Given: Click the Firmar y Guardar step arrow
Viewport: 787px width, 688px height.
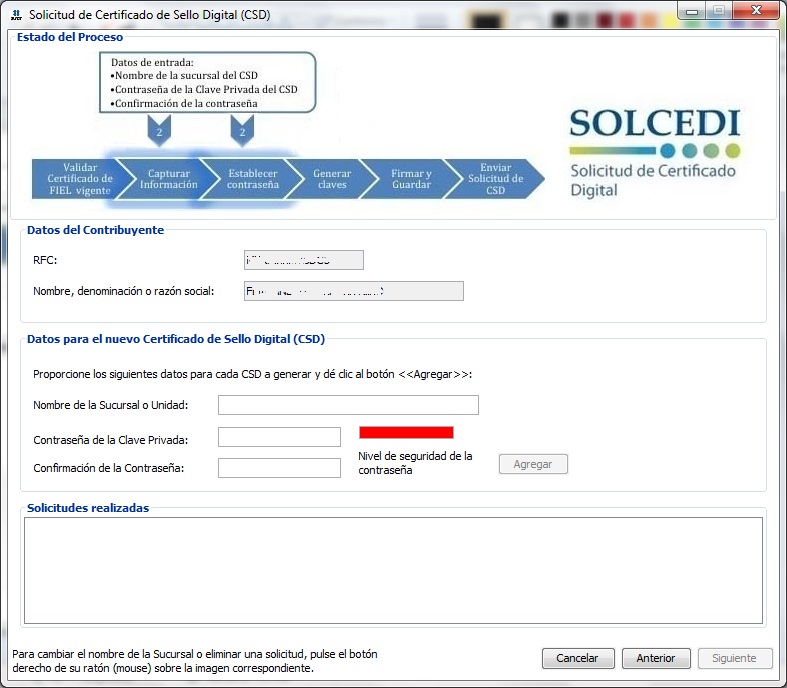Looking at the screenshot, I should pyautogui.click(x=411, y=179).
